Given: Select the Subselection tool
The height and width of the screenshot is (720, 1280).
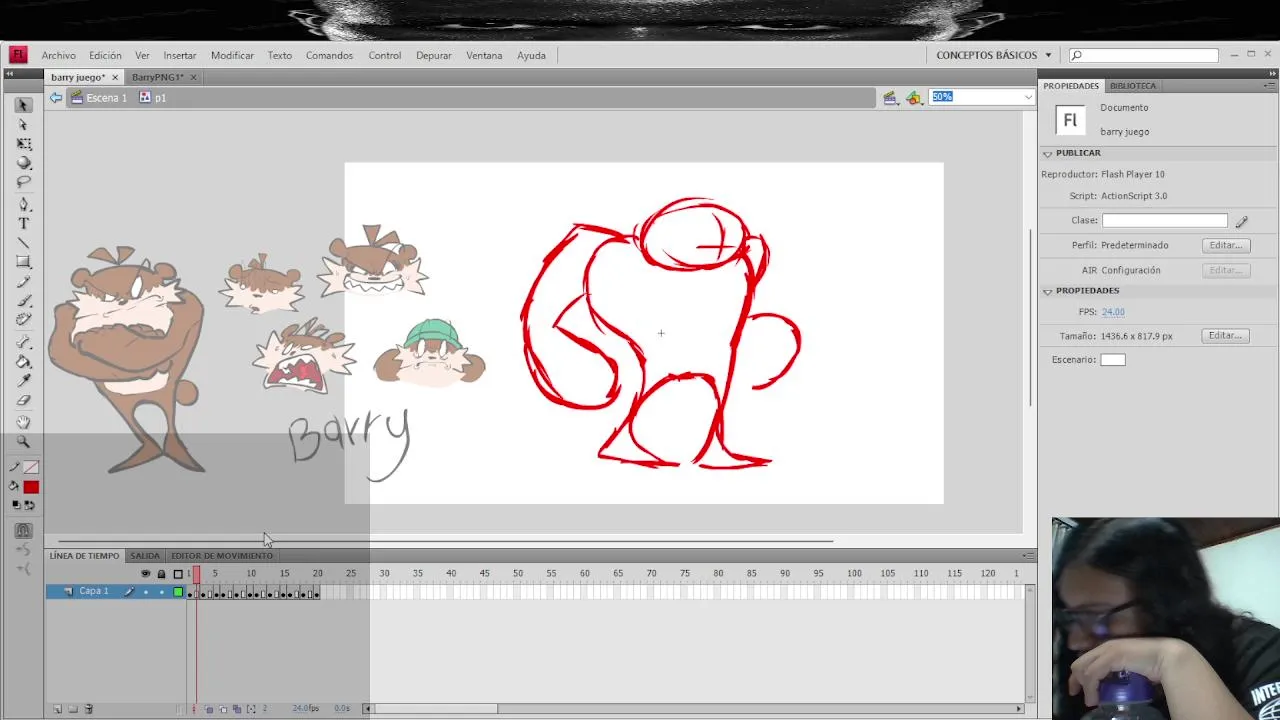Looking at the screenshot, I should coord(23,124).
